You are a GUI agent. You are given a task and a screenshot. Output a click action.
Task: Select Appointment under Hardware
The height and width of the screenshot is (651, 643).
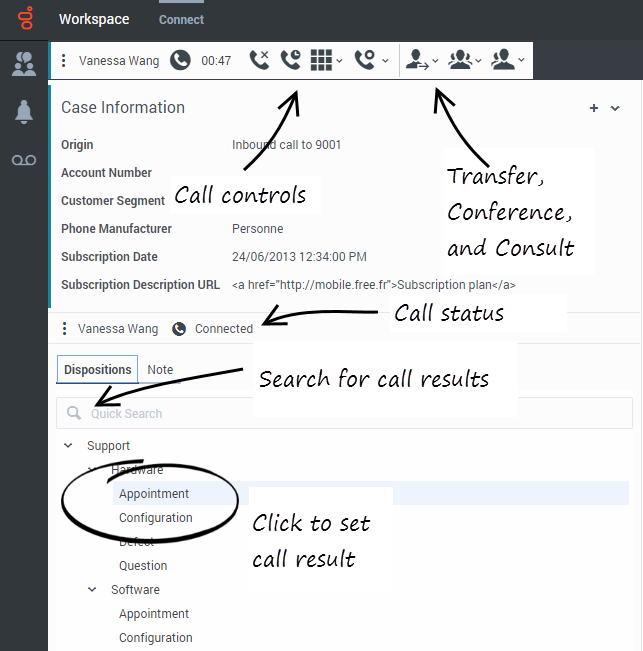pos(154,494)
